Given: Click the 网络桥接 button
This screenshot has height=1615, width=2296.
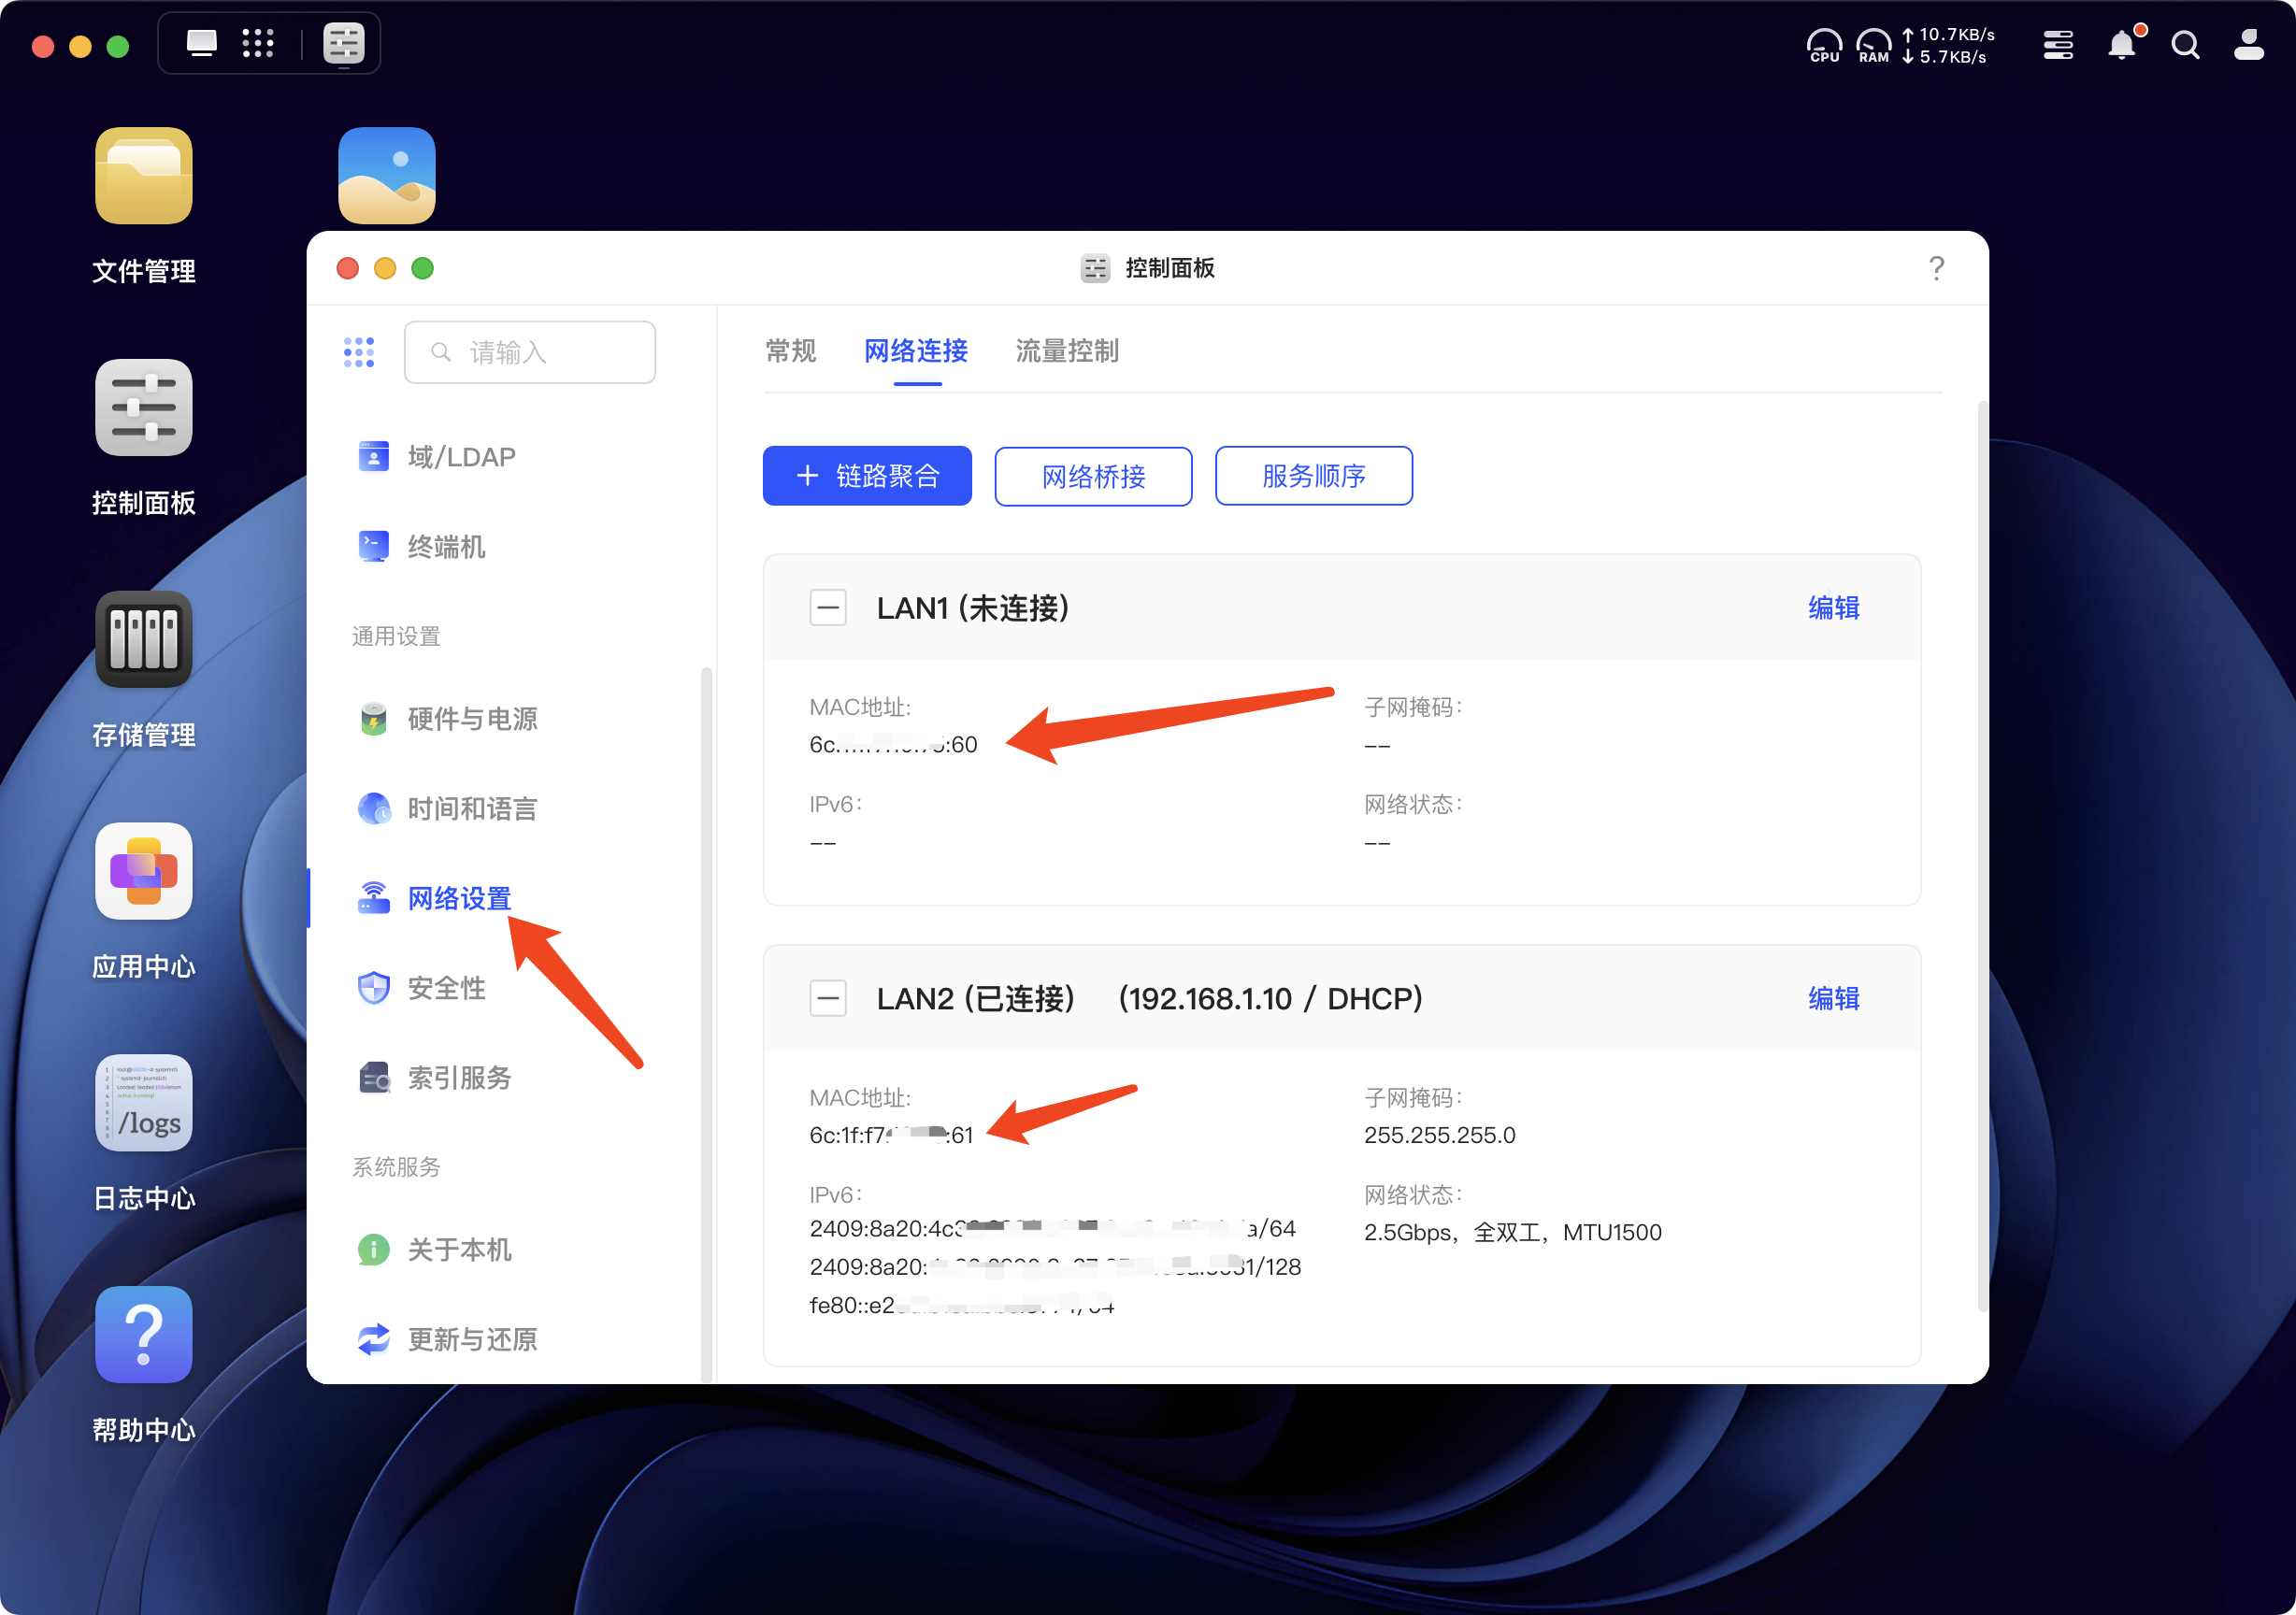Looking at the screenshot, I should tap(1093, 476).
